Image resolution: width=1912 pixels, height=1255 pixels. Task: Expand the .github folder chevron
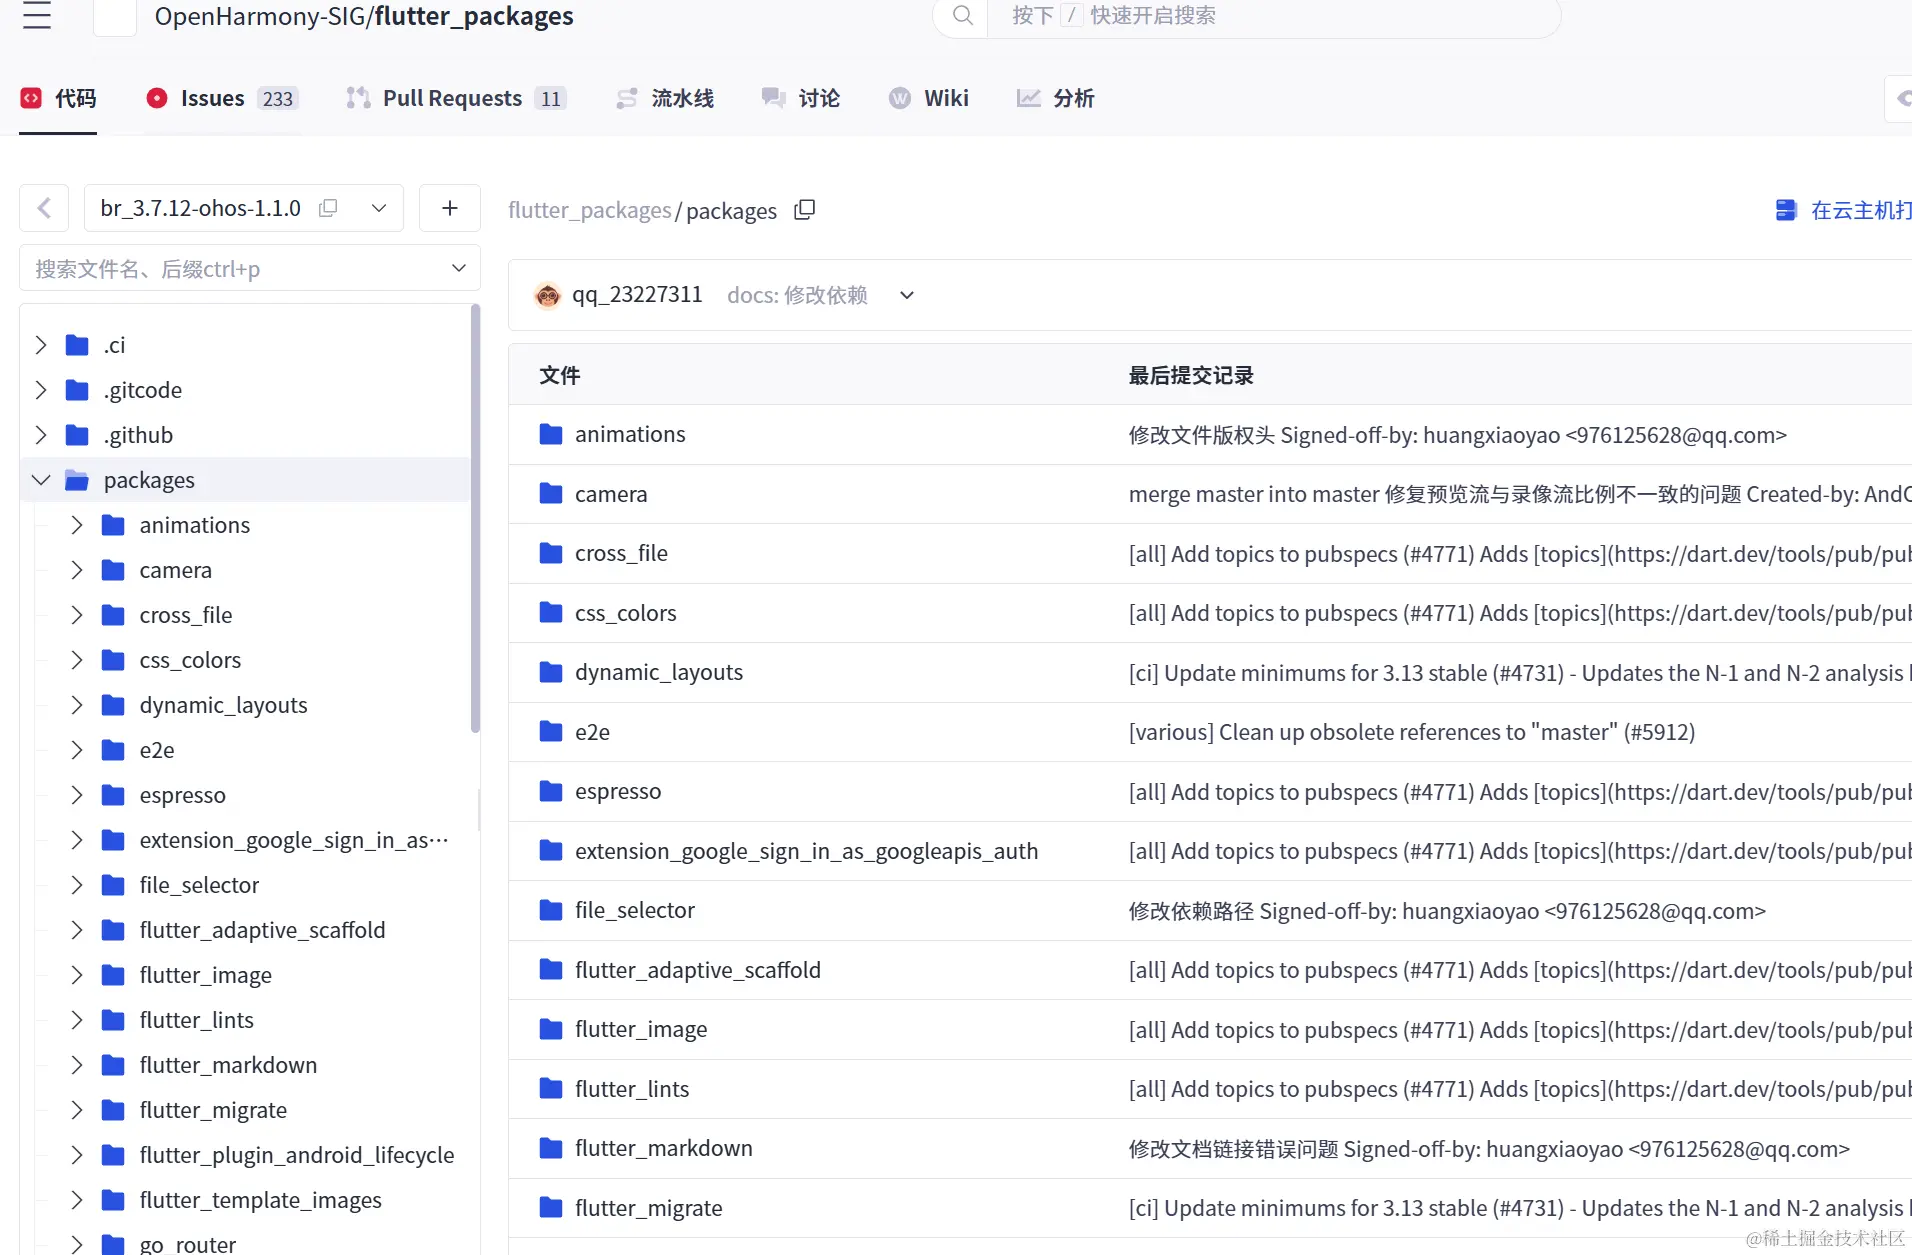41,435
